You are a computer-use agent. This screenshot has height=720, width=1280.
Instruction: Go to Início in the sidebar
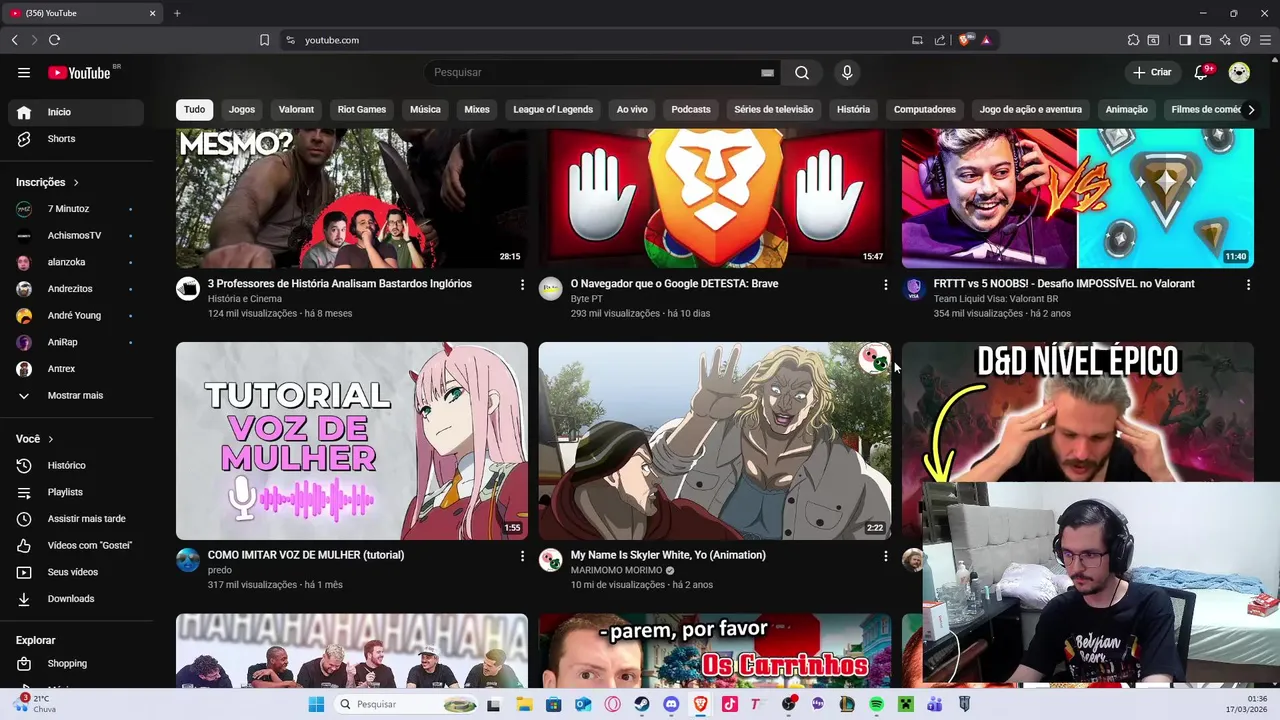(x=76, y=112)
